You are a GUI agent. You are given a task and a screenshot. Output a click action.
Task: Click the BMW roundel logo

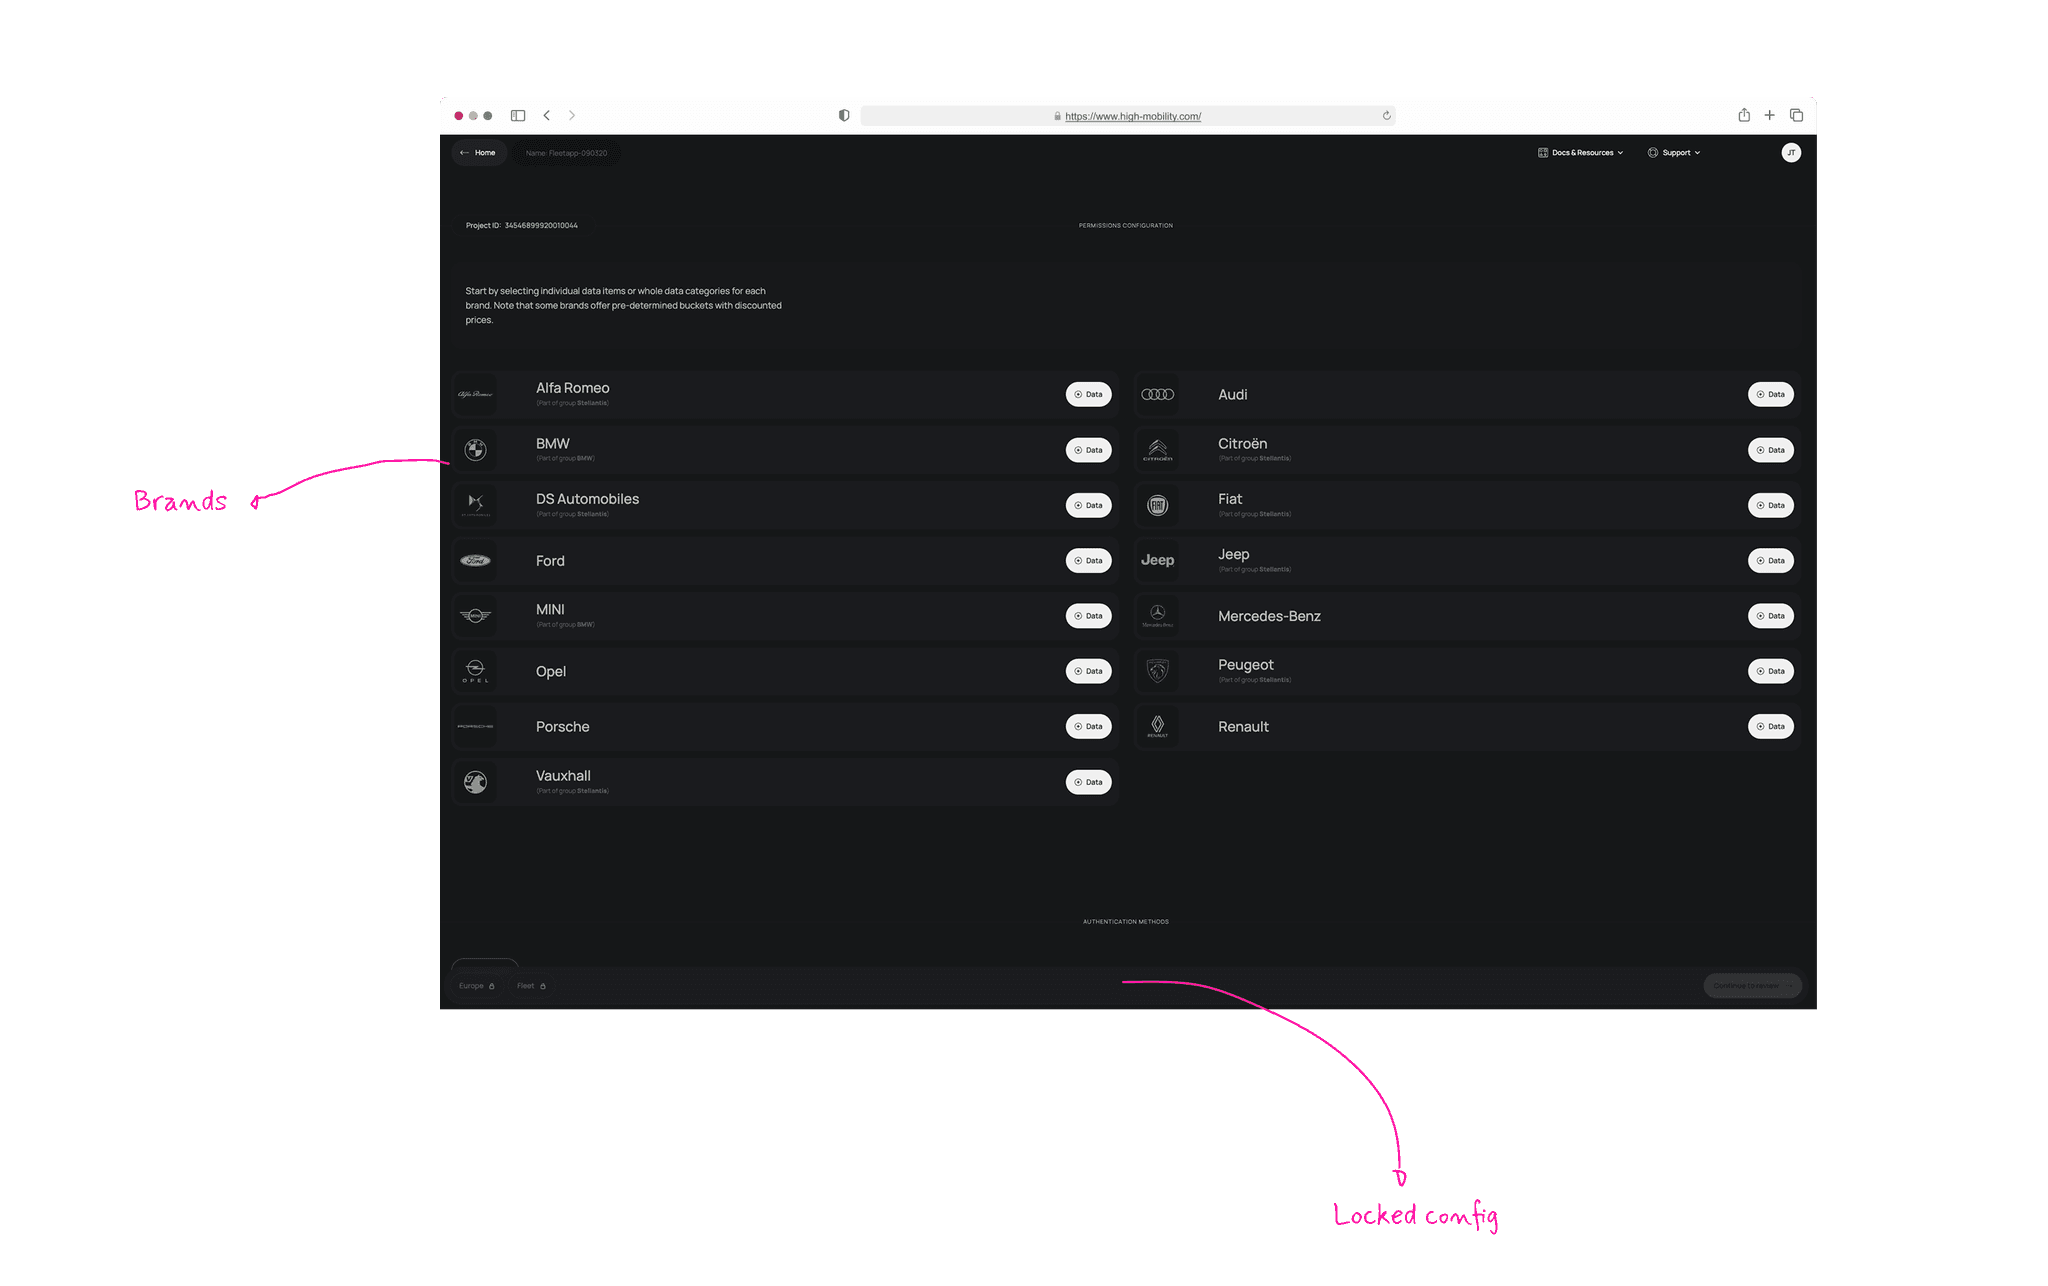[476, 450]
